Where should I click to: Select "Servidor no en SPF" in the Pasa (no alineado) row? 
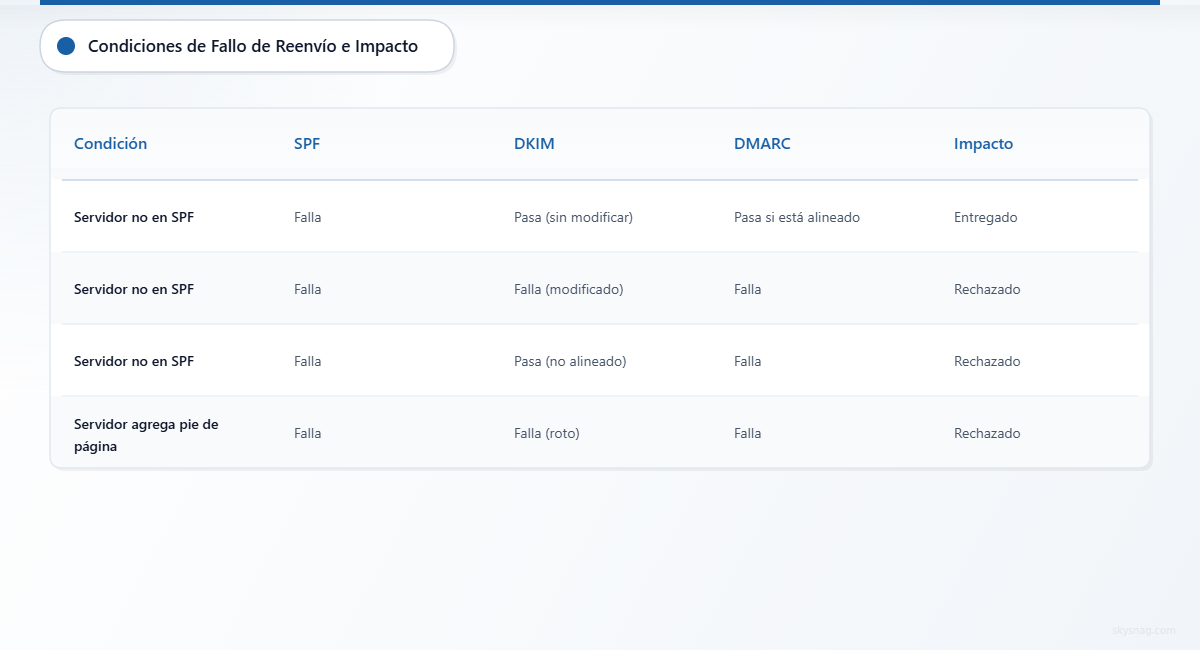coord(134,361)
